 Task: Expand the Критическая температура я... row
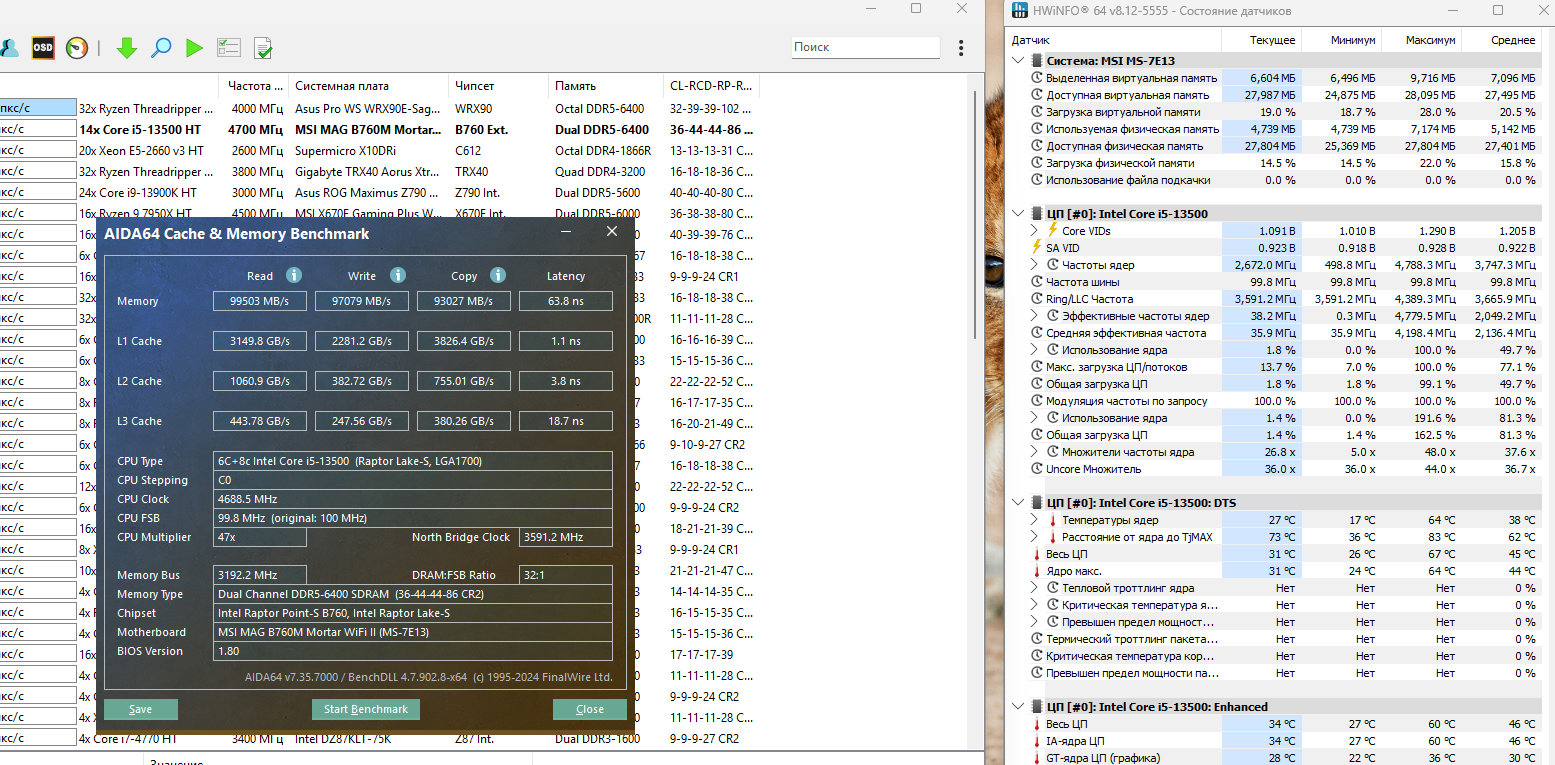pyautogui.click(x=1035, y=605)
